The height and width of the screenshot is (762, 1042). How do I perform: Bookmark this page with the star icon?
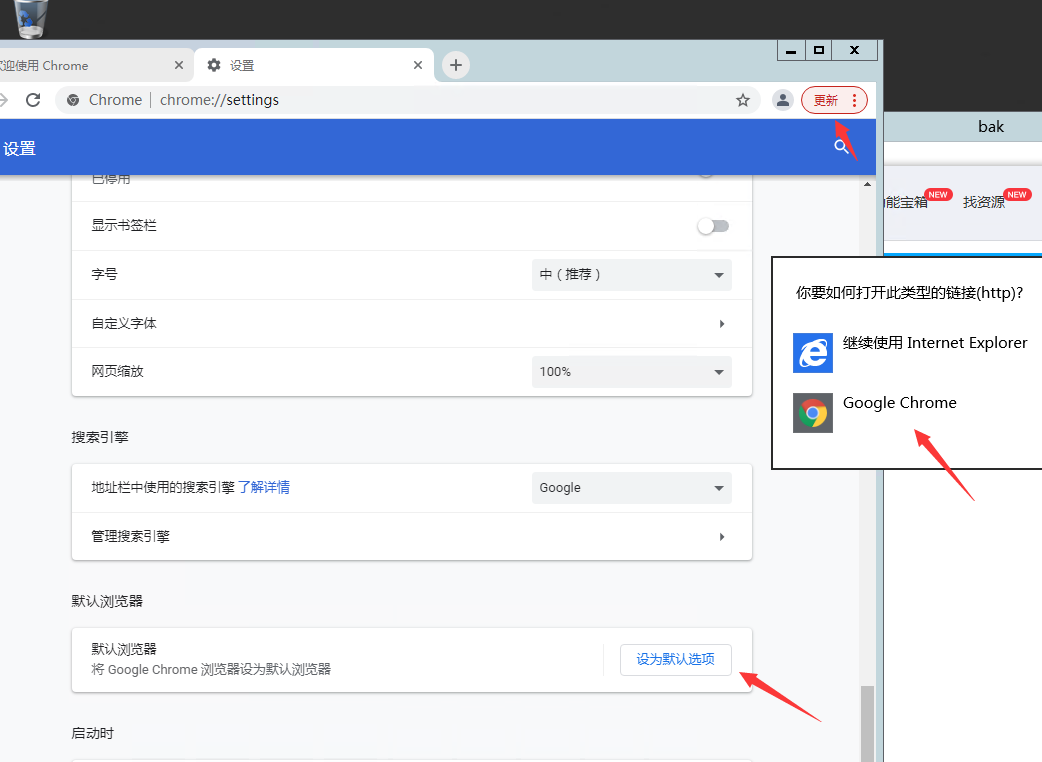point(743,100)
